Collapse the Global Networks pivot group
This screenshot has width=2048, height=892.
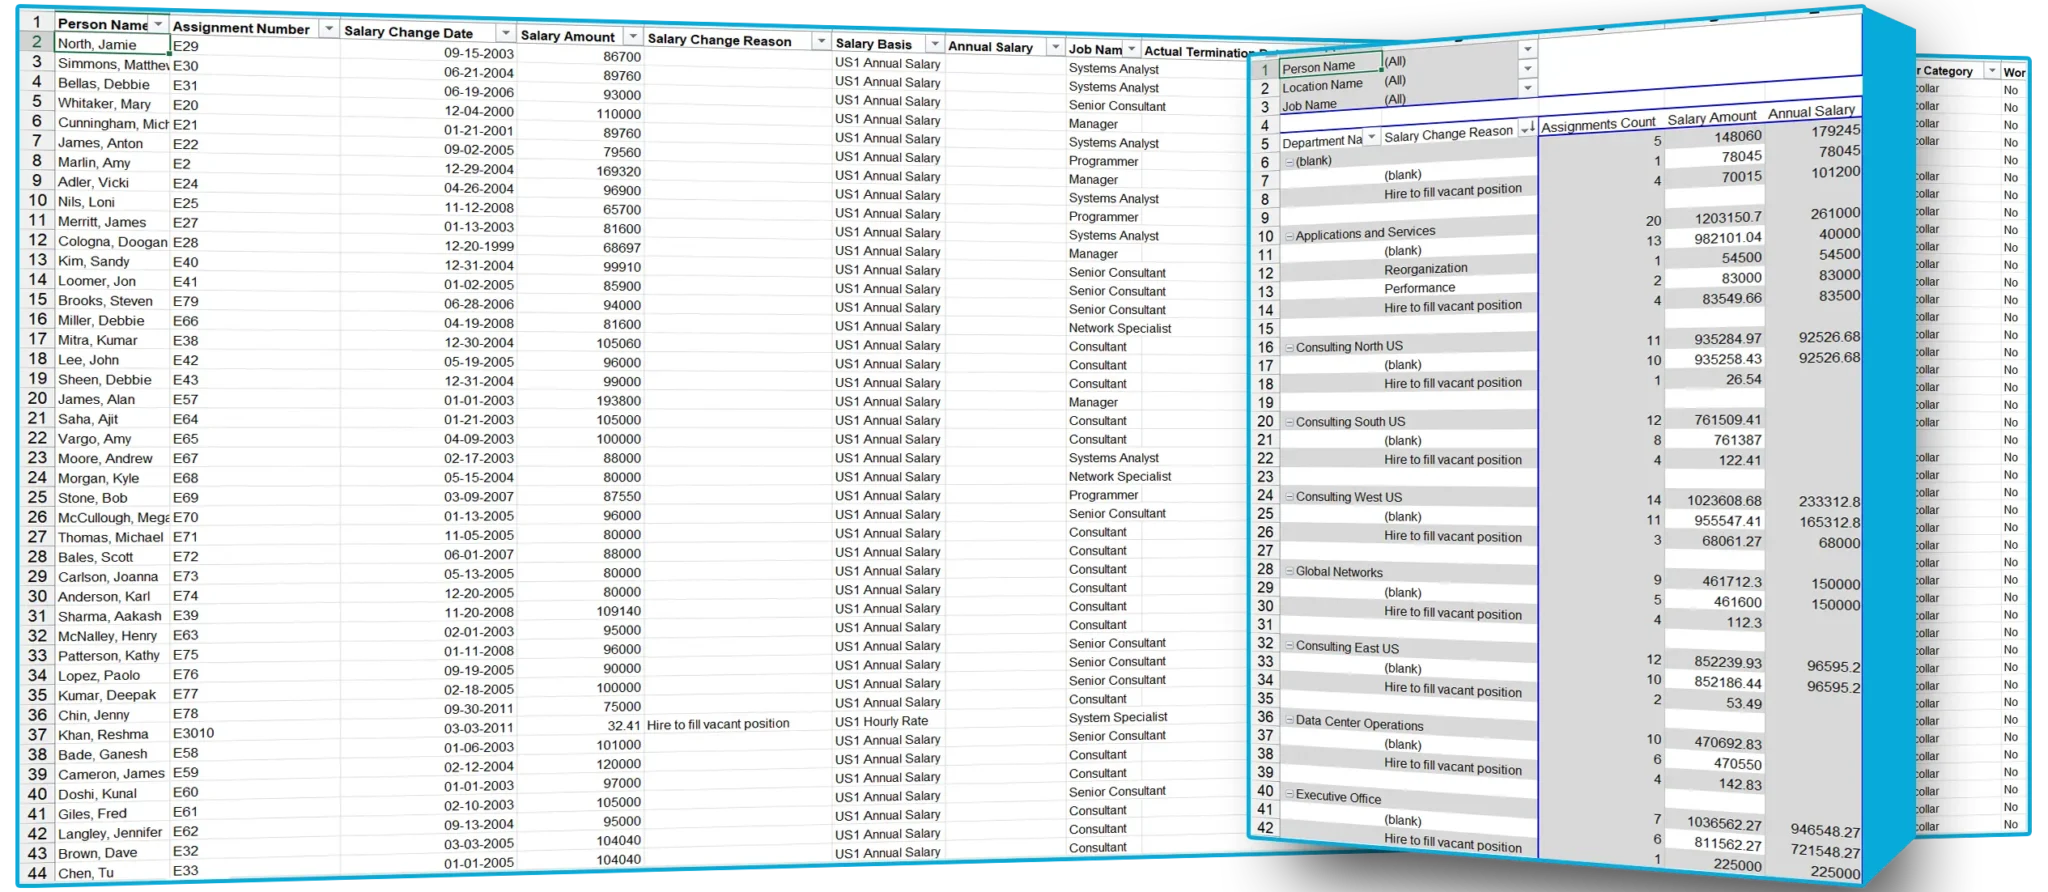[1289, 572]
